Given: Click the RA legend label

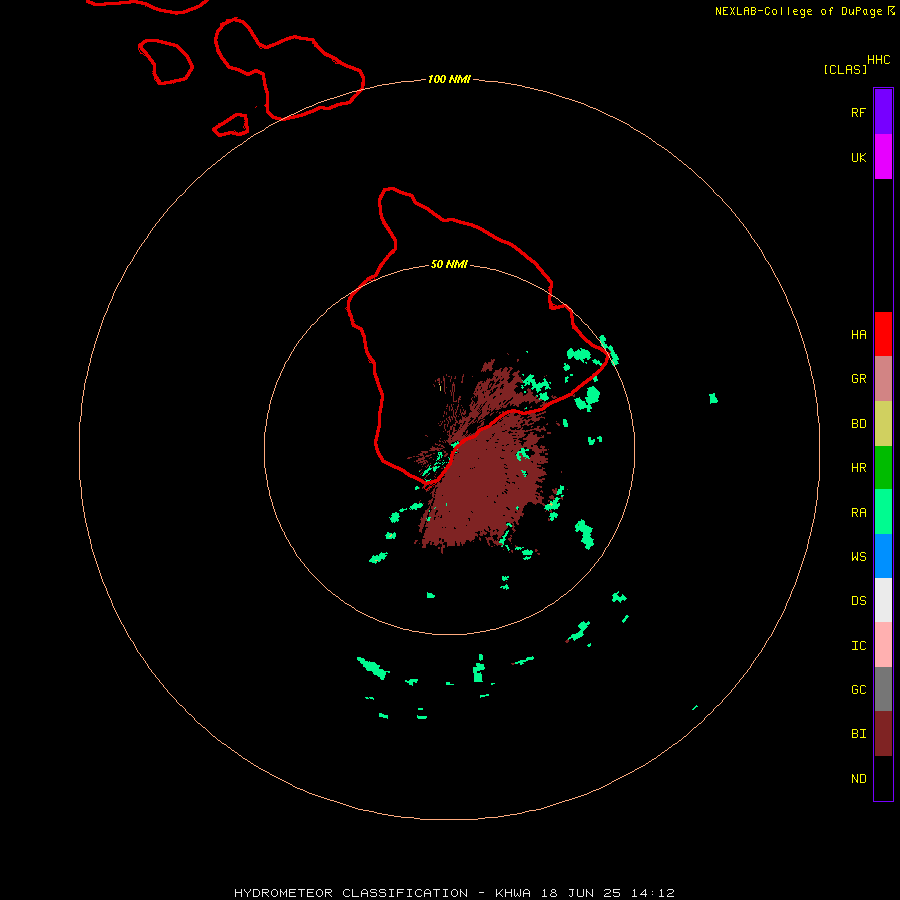Looking at the screenshot, I should coord(858,513).
